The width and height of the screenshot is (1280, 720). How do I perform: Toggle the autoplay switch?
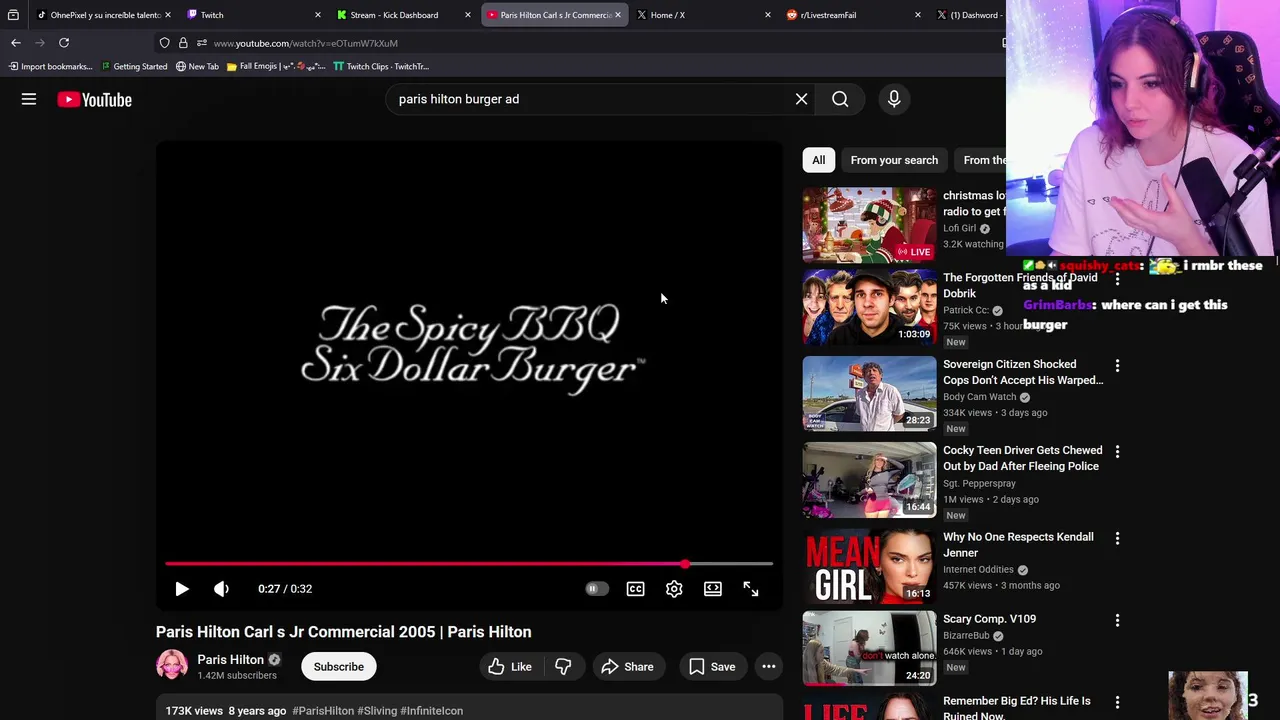pos(595,589)
